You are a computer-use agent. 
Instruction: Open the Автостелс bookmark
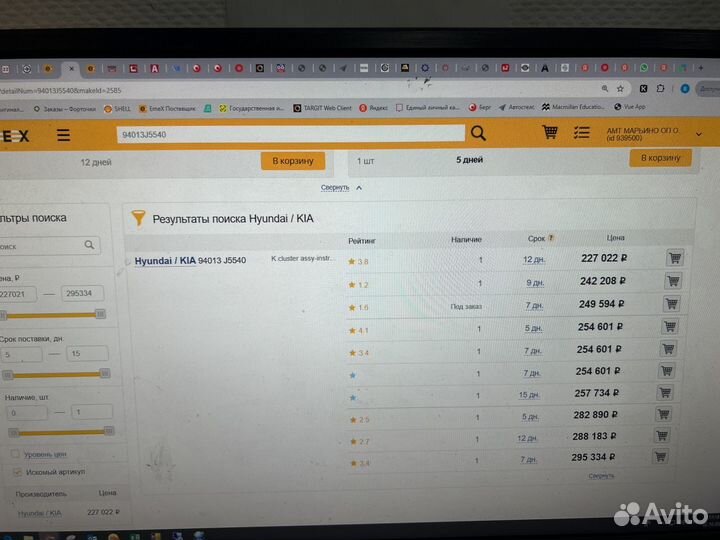tap(516, 107)
